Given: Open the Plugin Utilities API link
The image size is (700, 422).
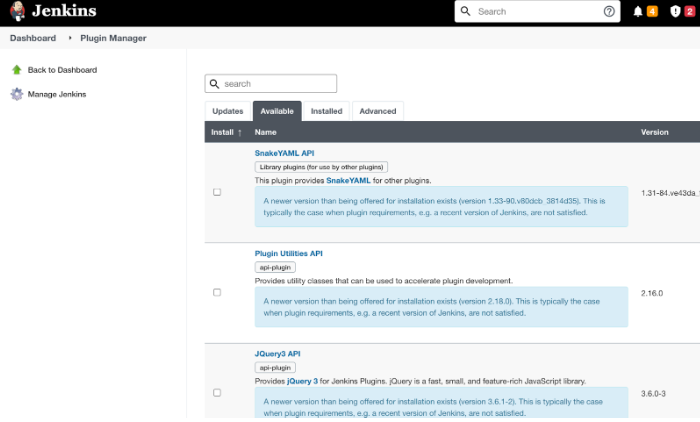Looking at the screenshot, I should pos(288,254).
